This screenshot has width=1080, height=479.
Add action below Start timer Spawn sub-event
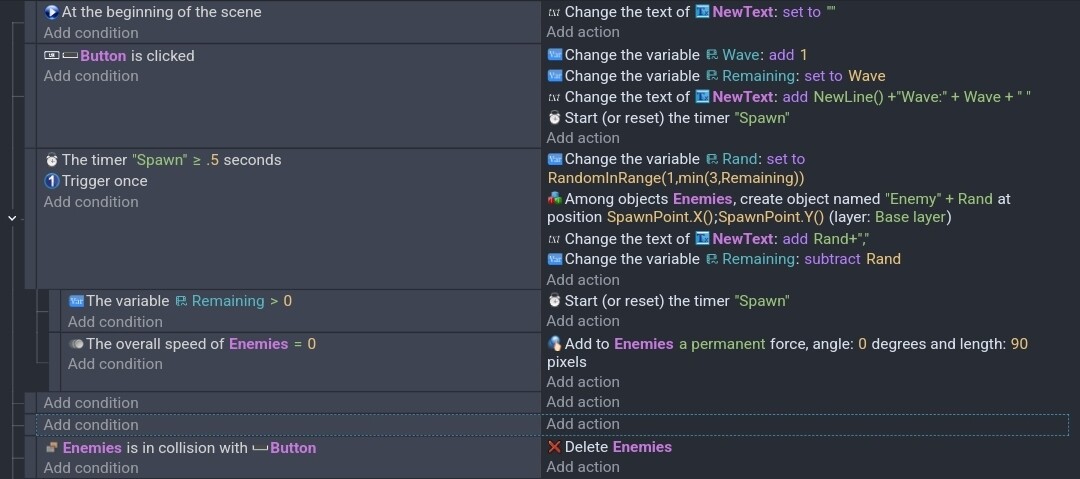(x=583, y=320)
